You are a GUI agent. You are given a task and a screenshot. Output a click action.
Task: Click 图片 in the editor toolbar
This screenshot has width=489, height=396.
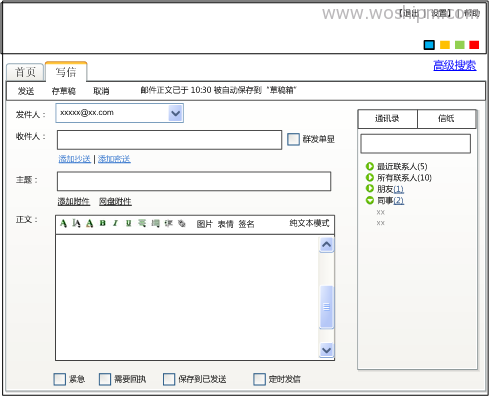pos(204,224)
